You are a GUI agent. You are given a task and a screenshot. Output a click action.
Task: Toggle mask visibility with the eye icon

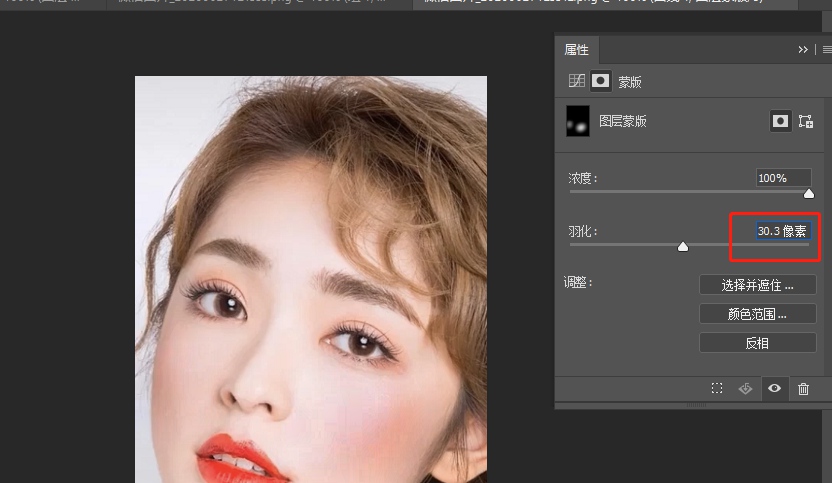[774, 388]
